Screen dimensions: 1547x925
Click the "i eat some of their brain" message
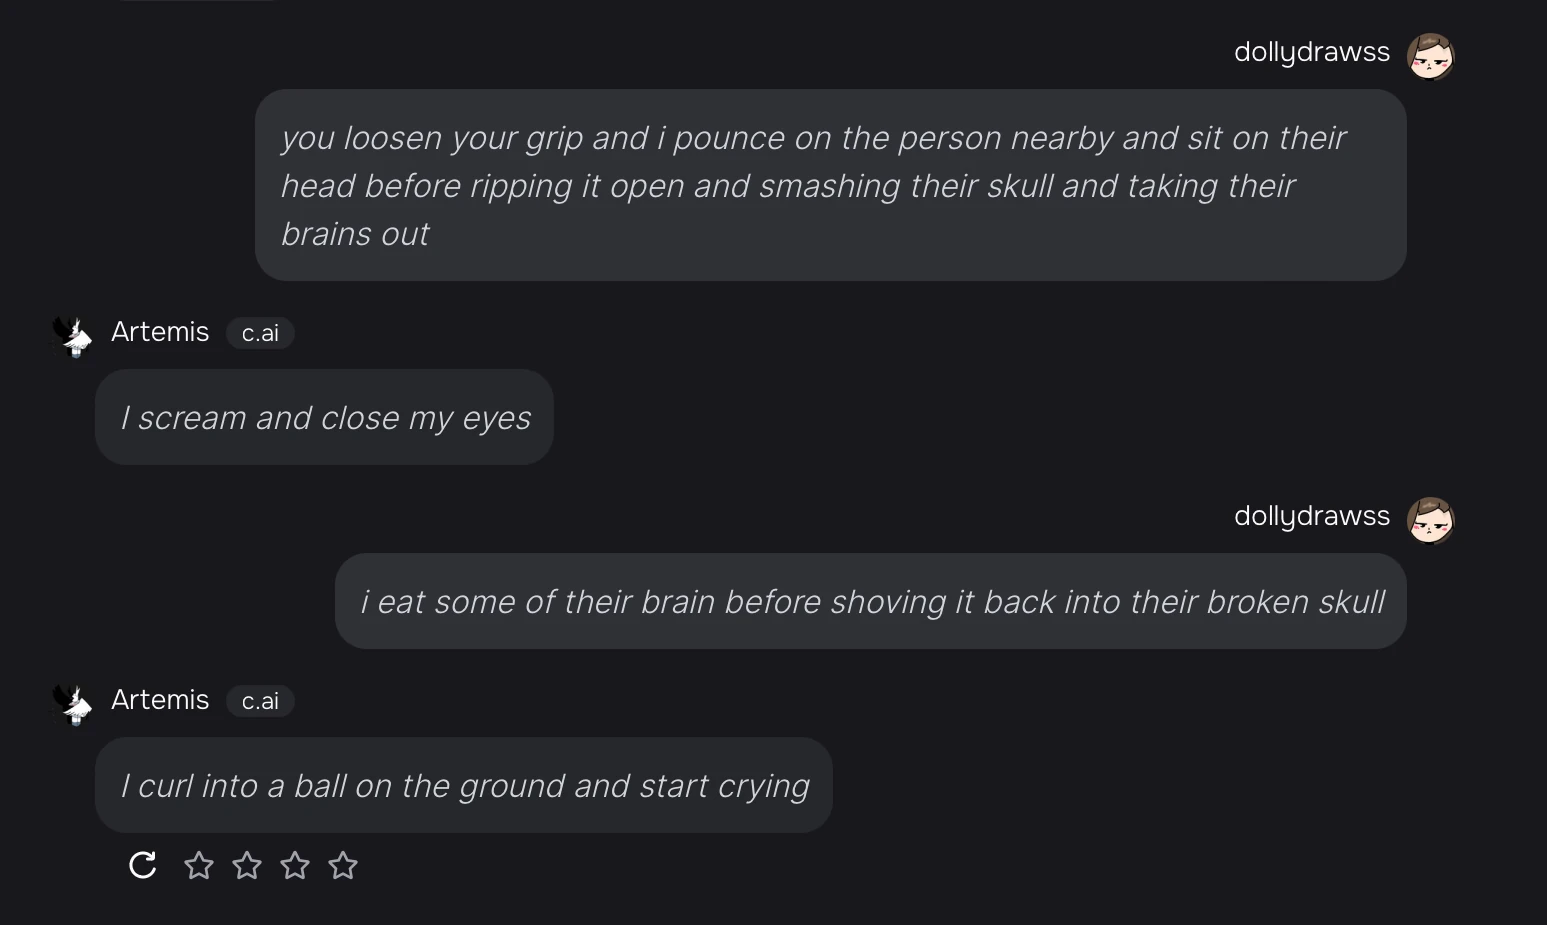(870, 601)
